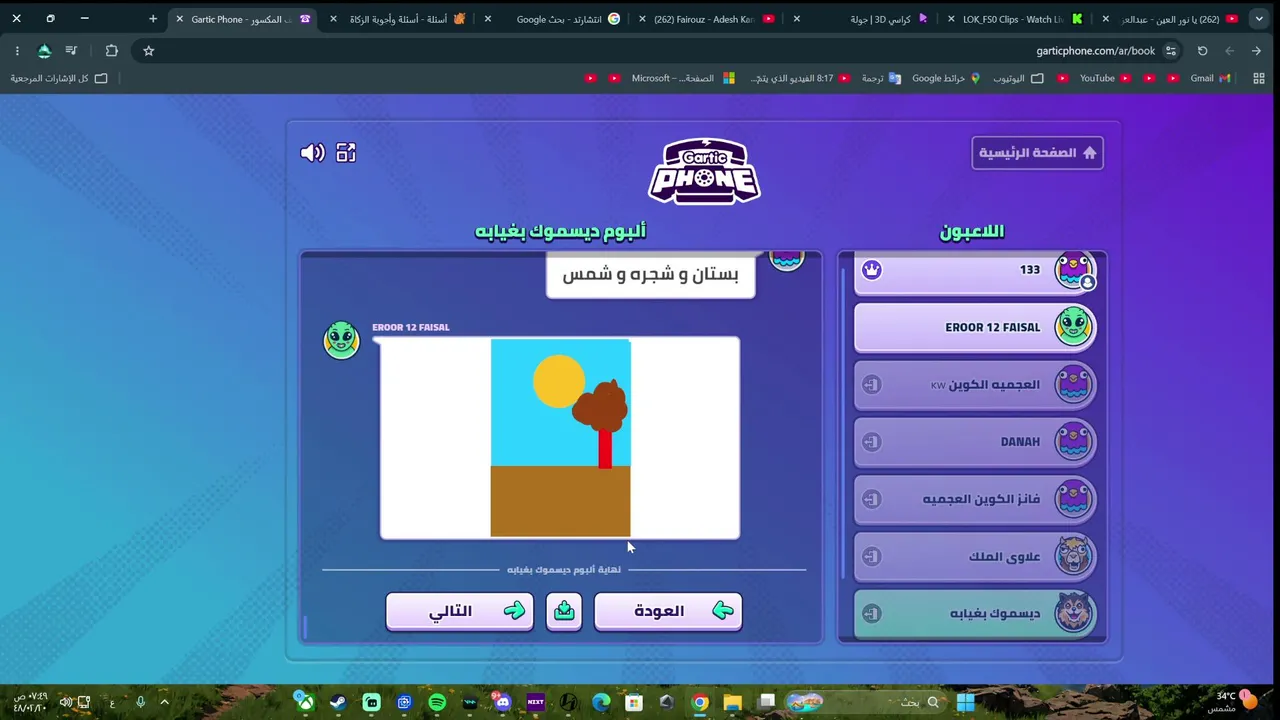Select player EROOR 12 FAISAL in the list

click(975, 327)
